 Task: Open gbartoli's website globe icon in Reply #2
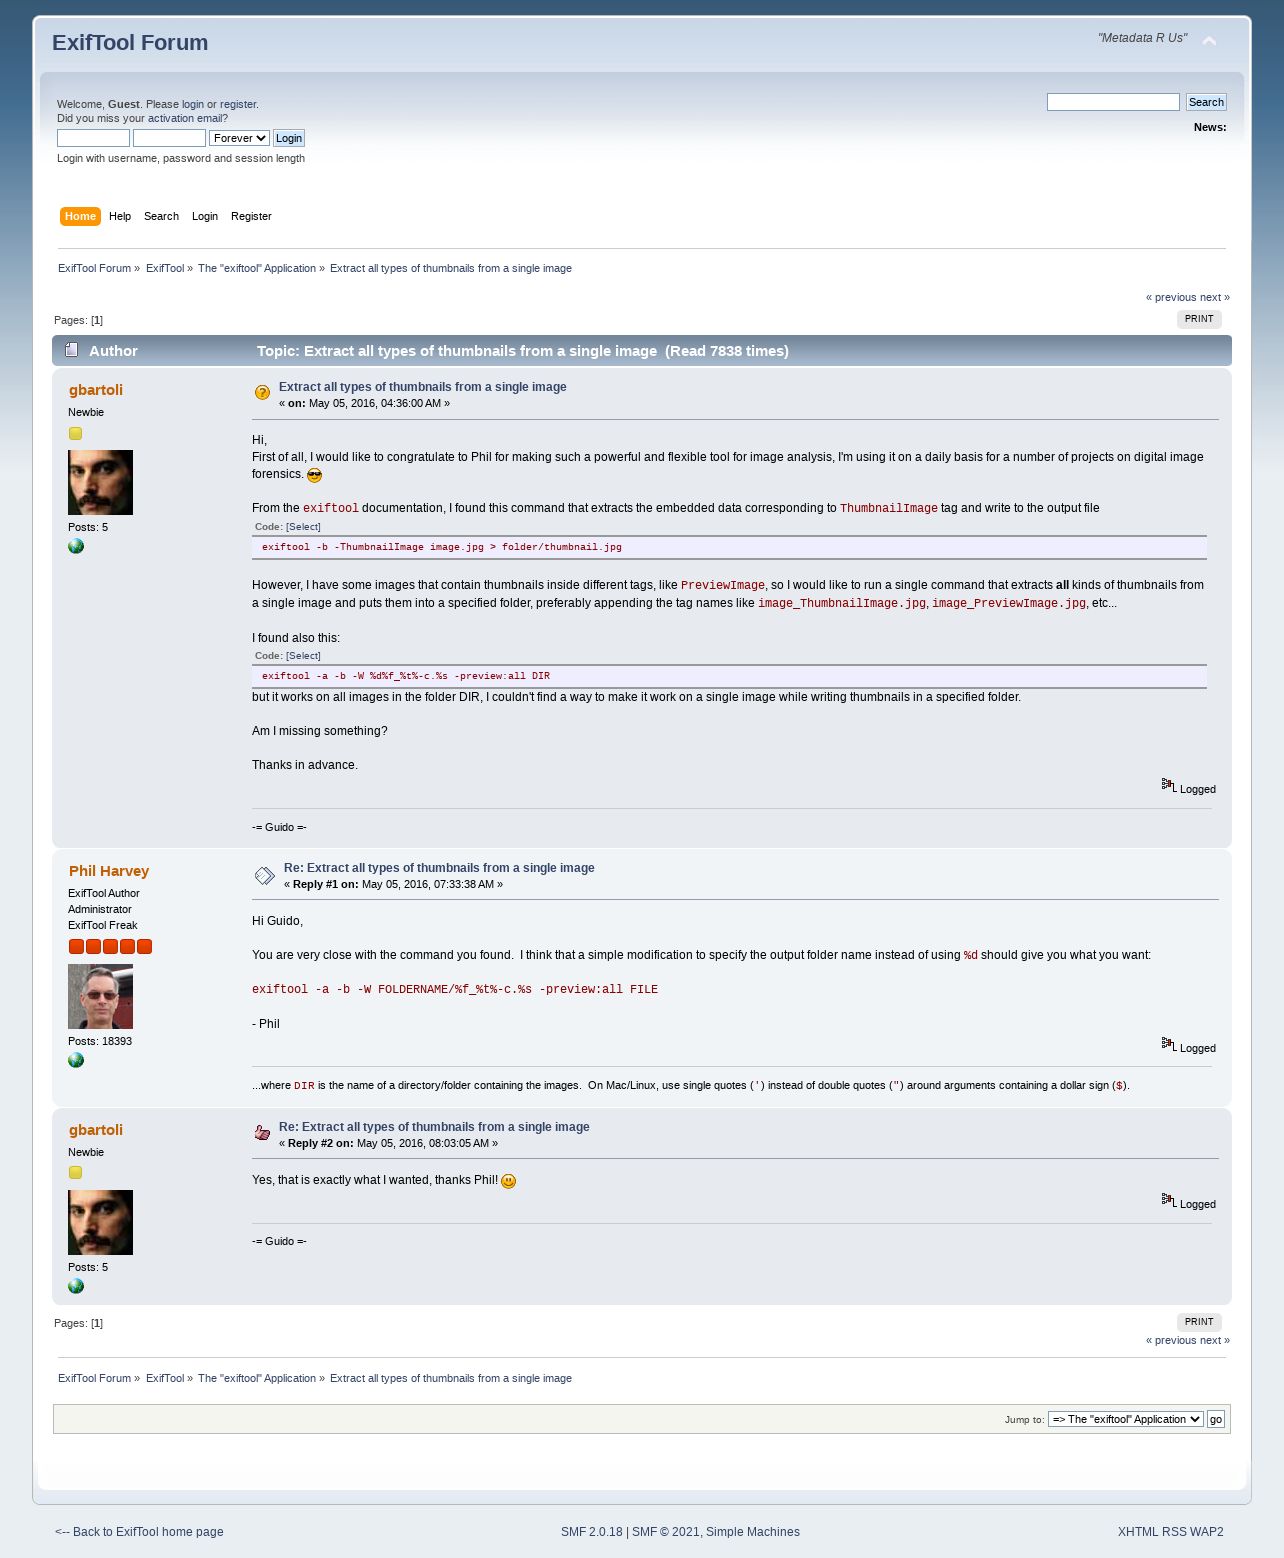point(76,1287)
